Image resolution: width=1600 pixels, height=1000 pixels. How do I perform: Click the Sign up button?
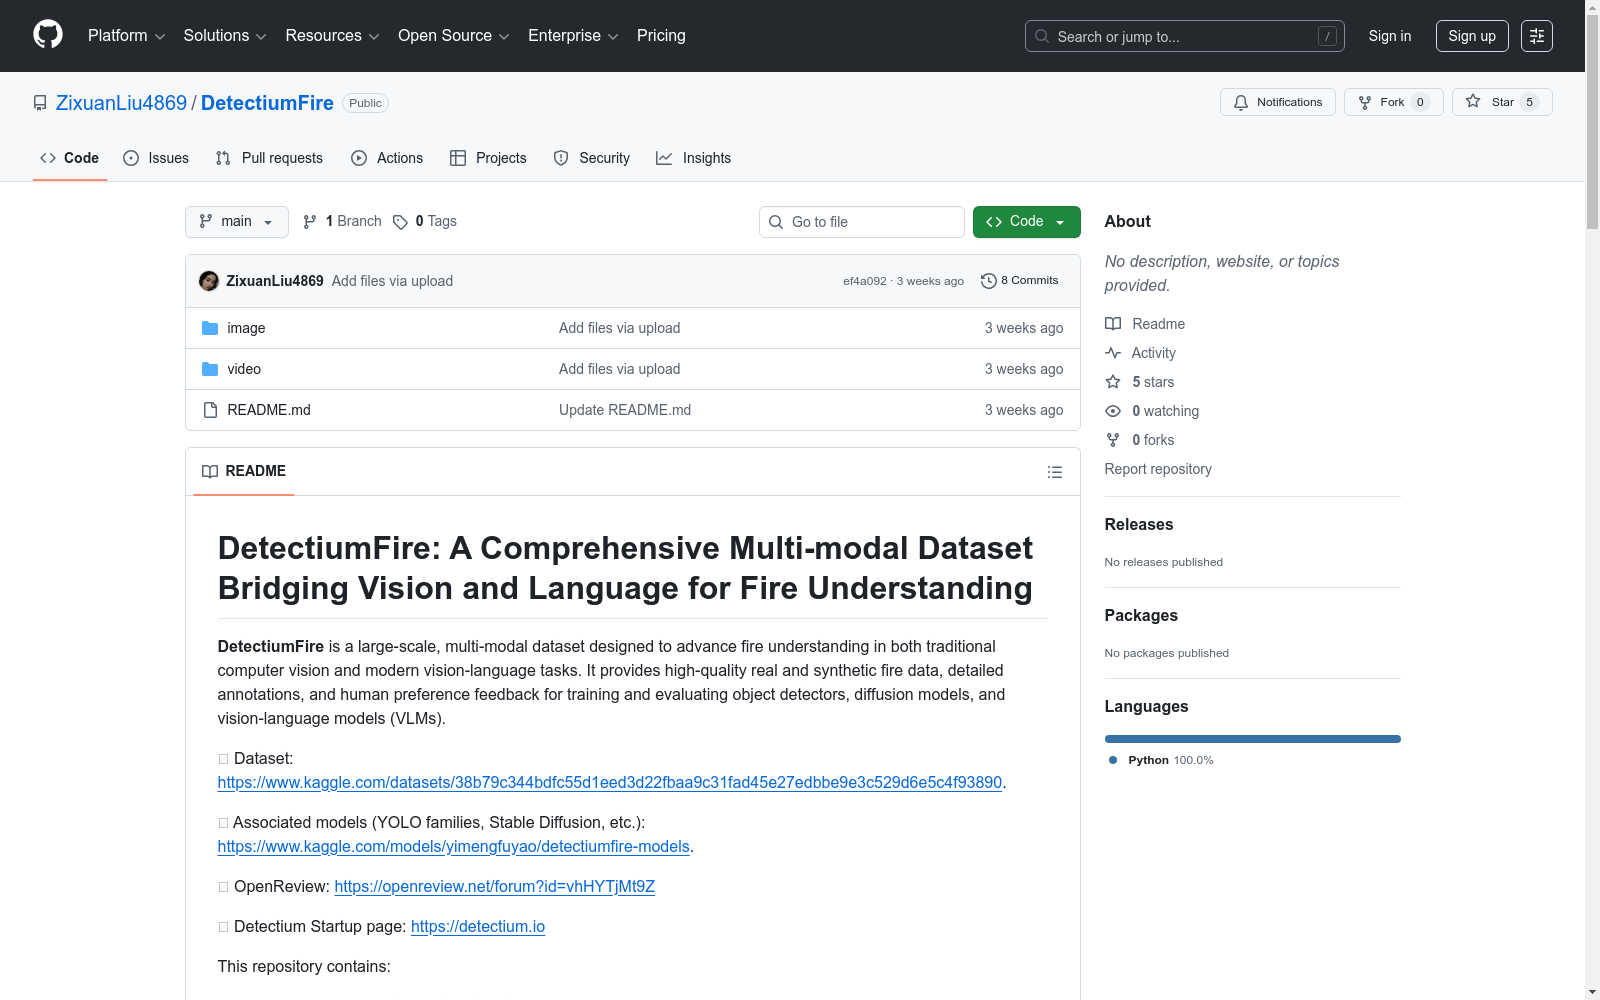pyautogui.click(x=1472, y=36)
